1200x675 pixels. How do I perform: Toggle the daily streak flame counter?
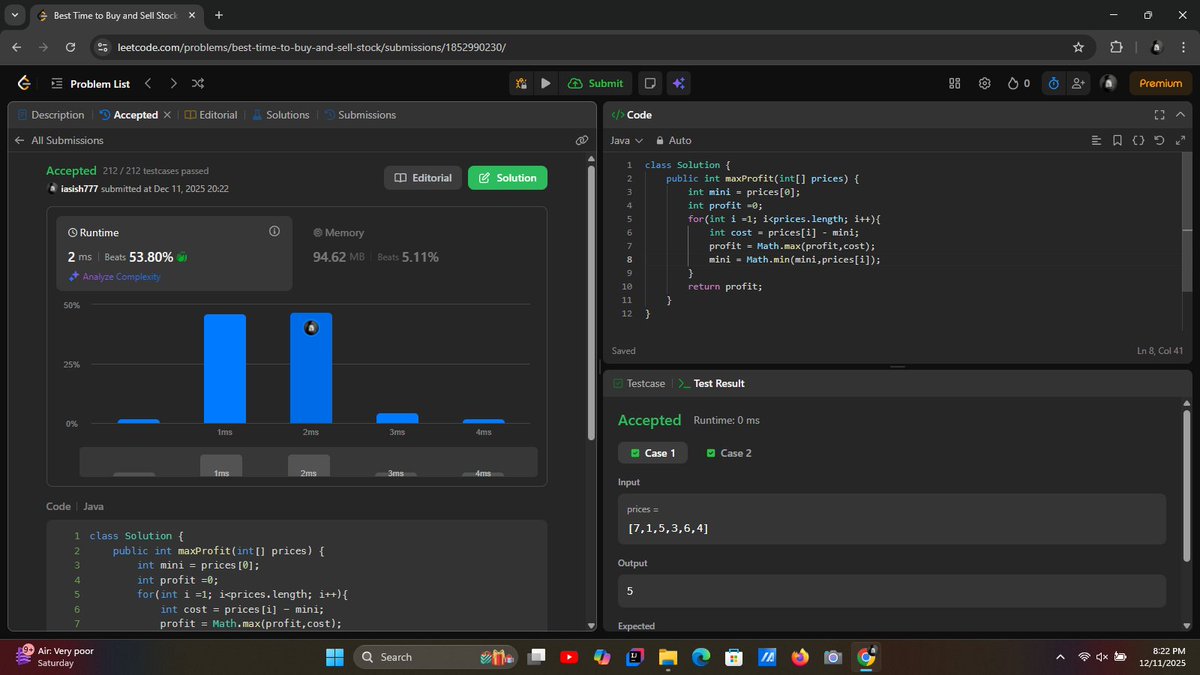1017,83
